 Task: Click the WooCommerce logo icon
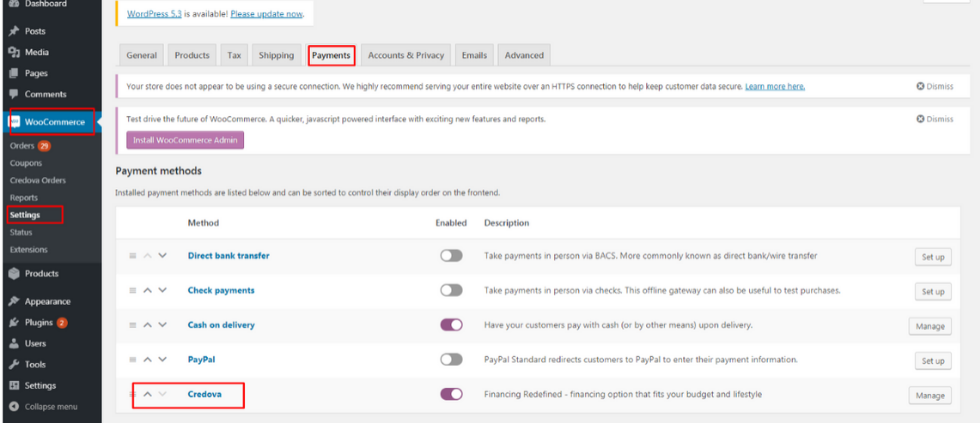[x=14, y=122]
